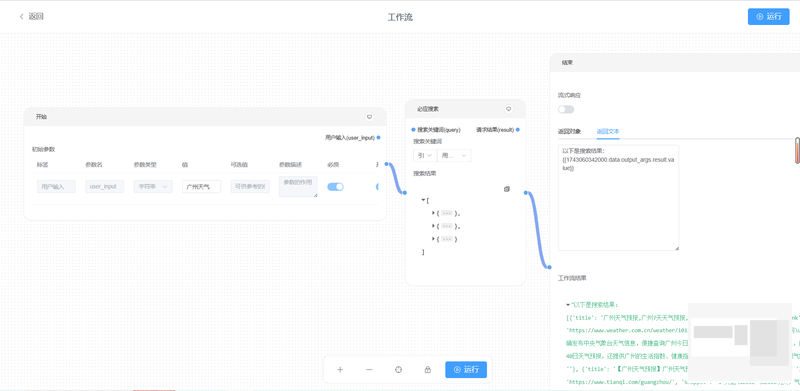Click the 返回文本 template textarea
This screenshot has height=391, width=800.
(618, 198)
